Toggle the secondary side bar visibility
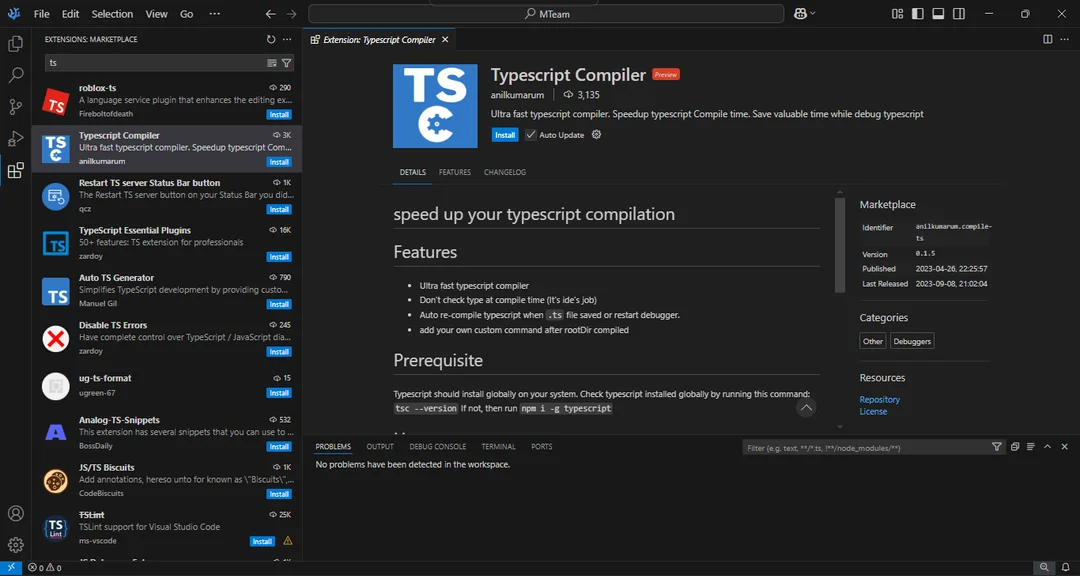The image size is (1080, 576). (959, 14)
